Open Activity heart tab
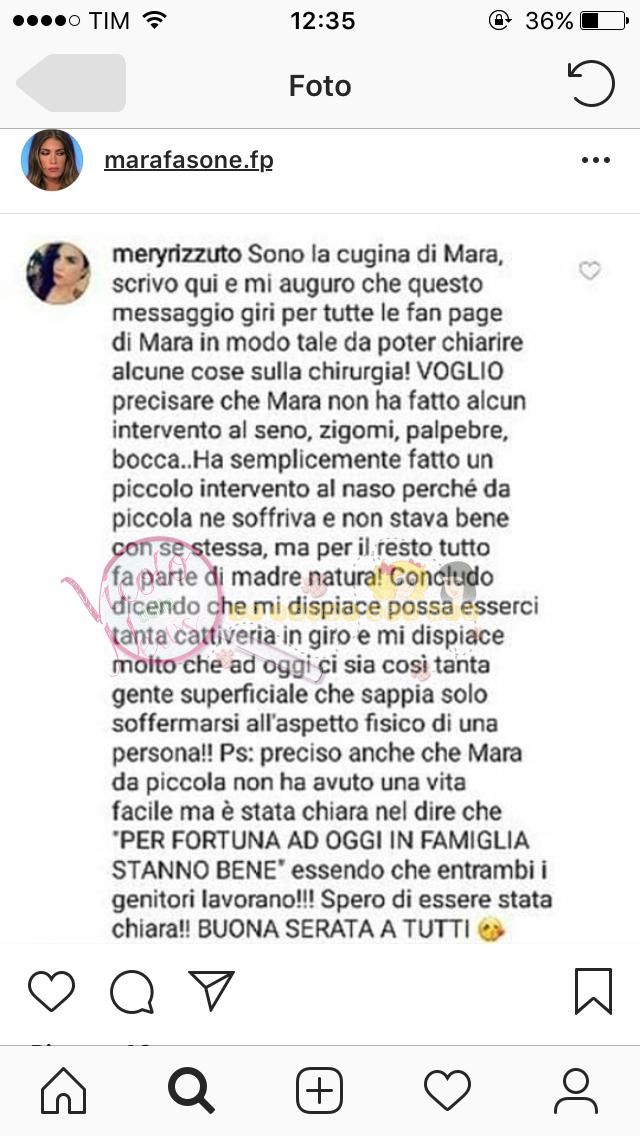640x1136 pixels. click(x=447, y=1090)
